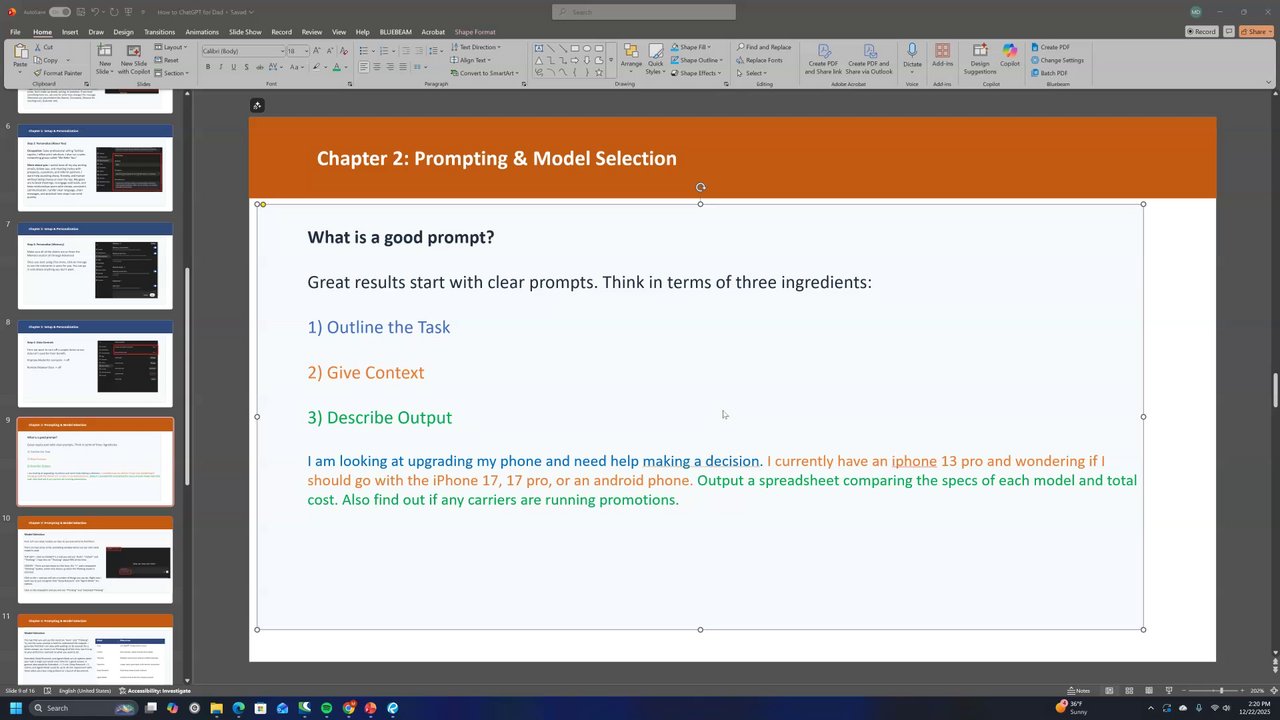This screenshot has height=720, width=1280.
Task: Open Quick Styles gallery
Action: tap(655, 58)
